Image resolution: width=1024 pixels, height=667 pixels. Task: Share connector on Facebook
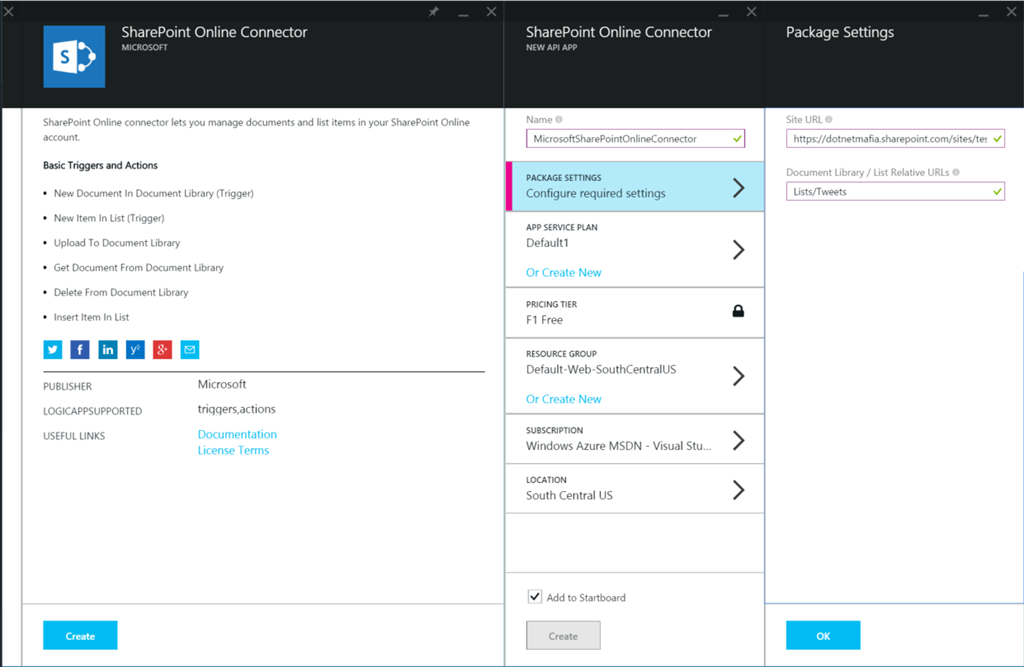click(x=80, y=350)
